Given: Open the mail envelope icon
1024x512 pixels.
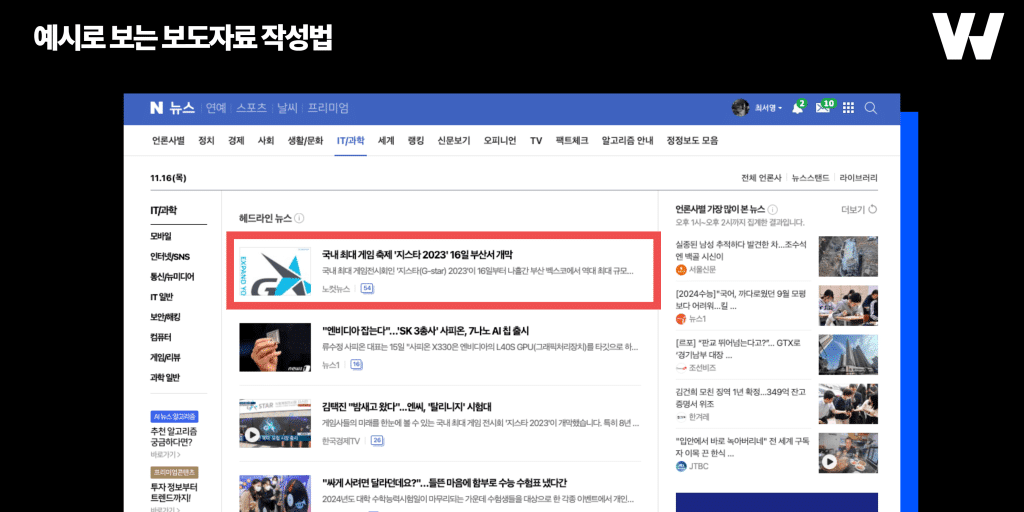Looking at the screenshot, I should coord(822,108).
